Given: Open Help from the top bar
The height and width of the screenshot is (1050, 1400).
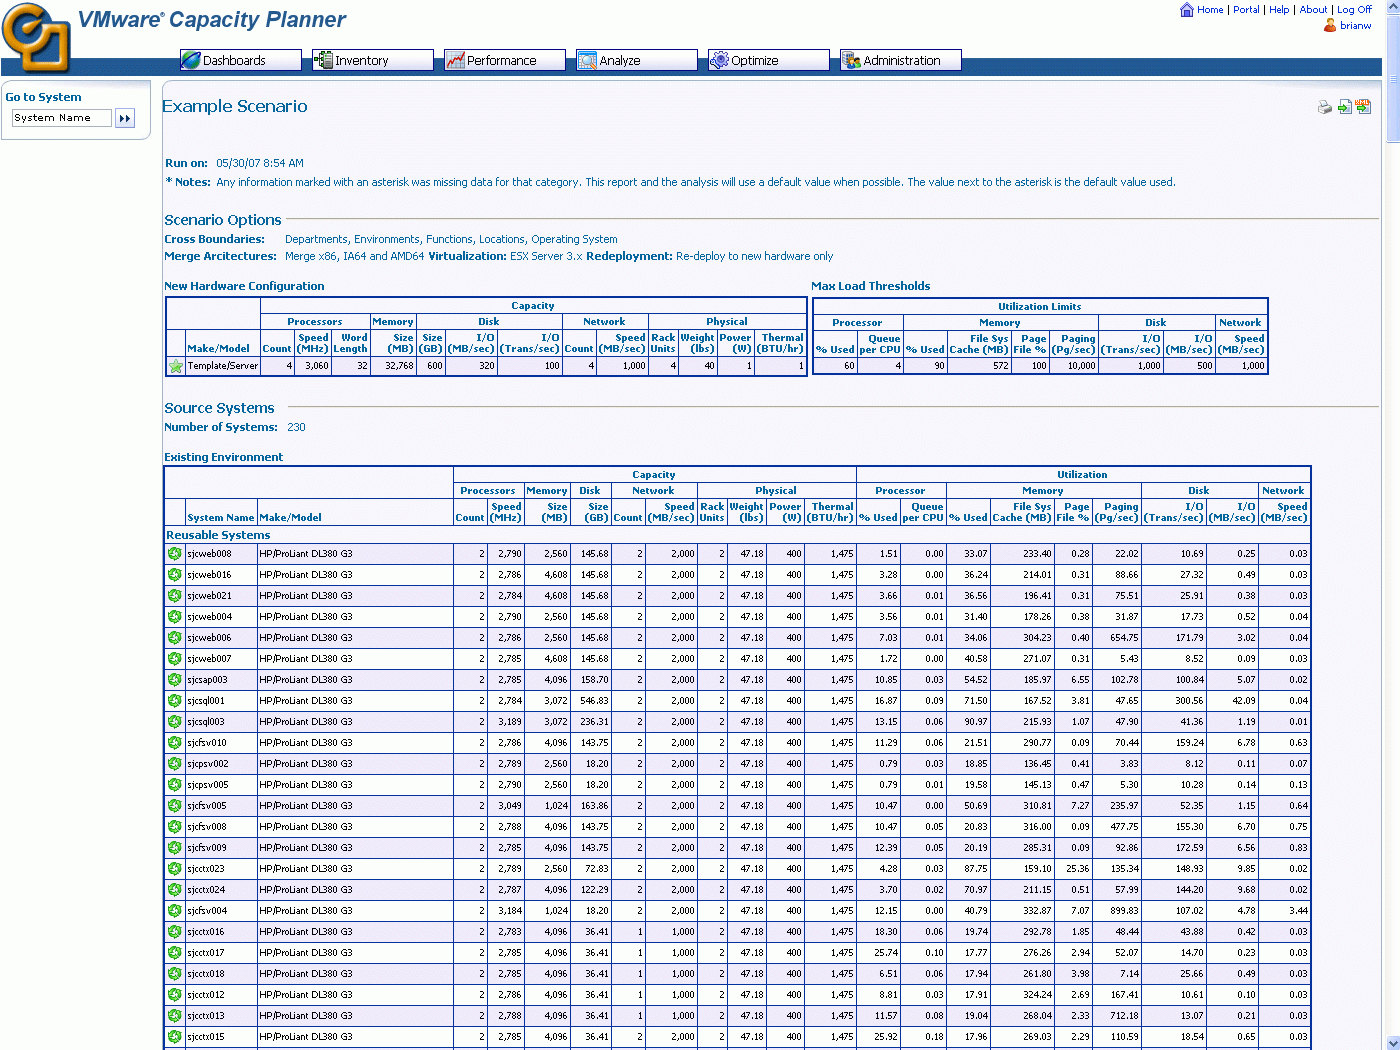Looking at the screenshot, I should coord(1279,9).
